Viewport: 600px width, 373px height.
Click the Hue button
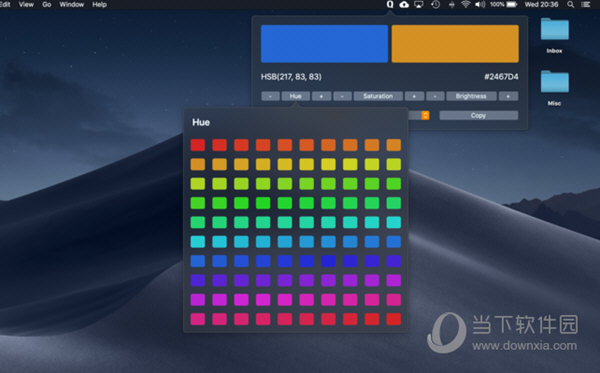(296, 96)
